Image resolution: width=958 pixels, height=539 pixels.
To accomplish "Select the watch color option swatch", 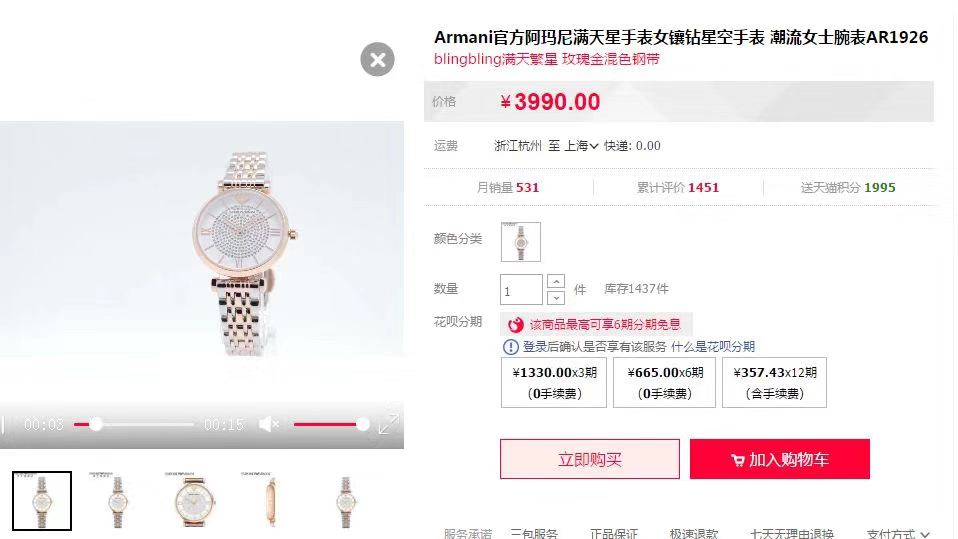I will coord(521,242).
